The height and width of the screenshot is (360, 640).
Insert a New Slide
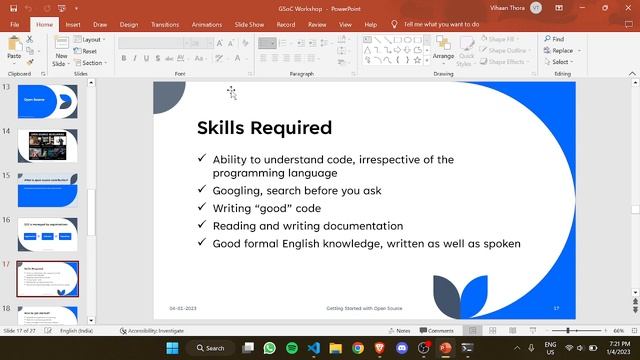(x=61, y=52)
